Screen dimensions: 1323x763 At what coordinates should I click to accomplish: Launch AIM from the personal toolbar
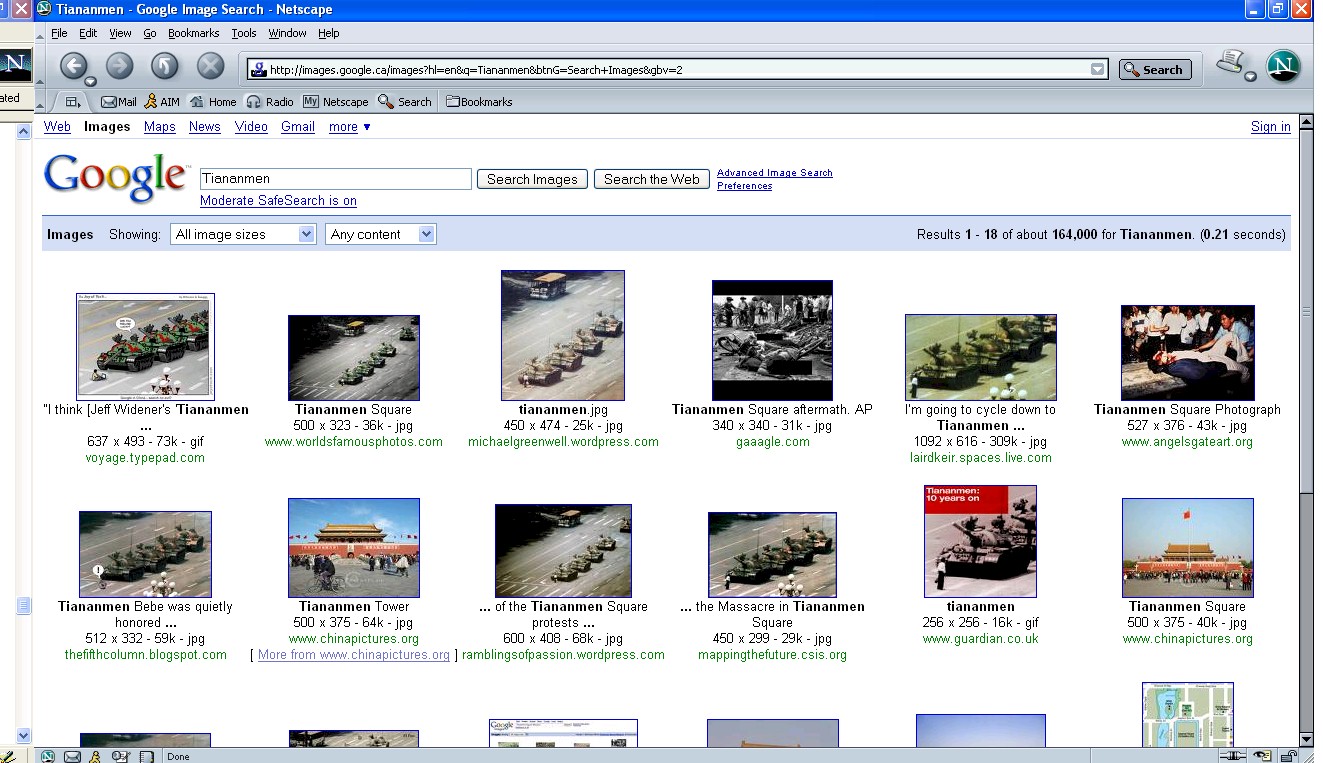(x=162, y=102)
